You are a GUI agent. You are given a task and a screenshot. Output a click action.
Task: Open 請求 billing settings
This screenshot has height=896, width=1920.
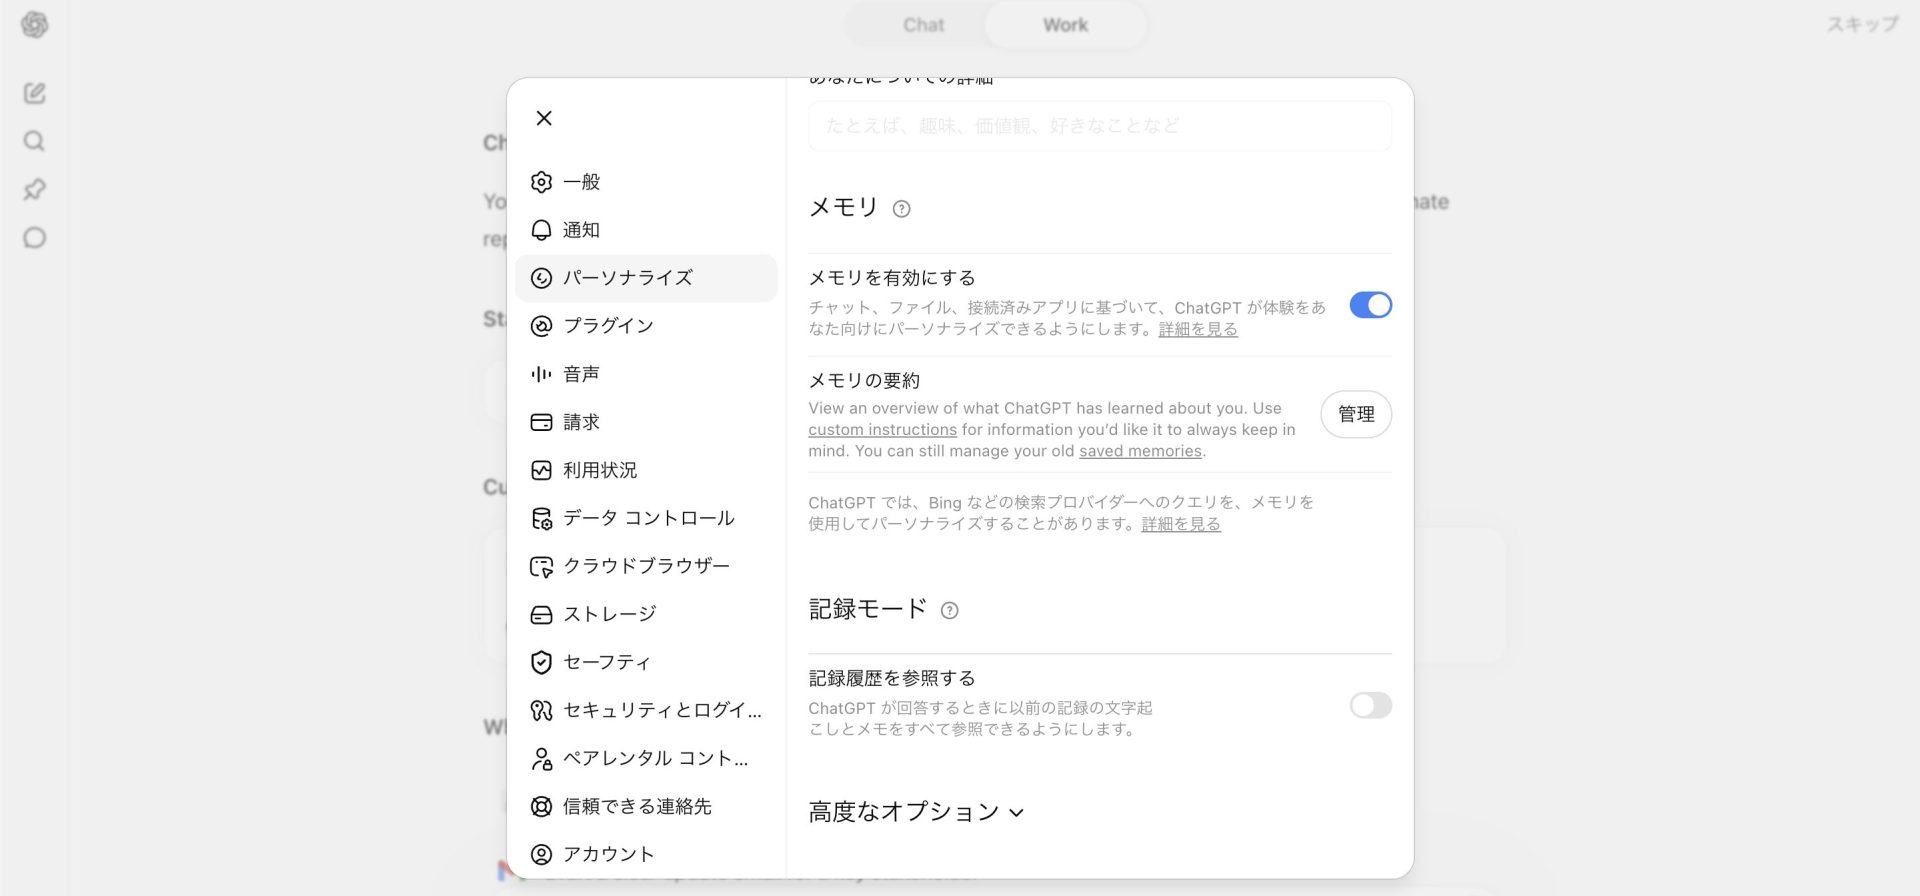(646, 422)
